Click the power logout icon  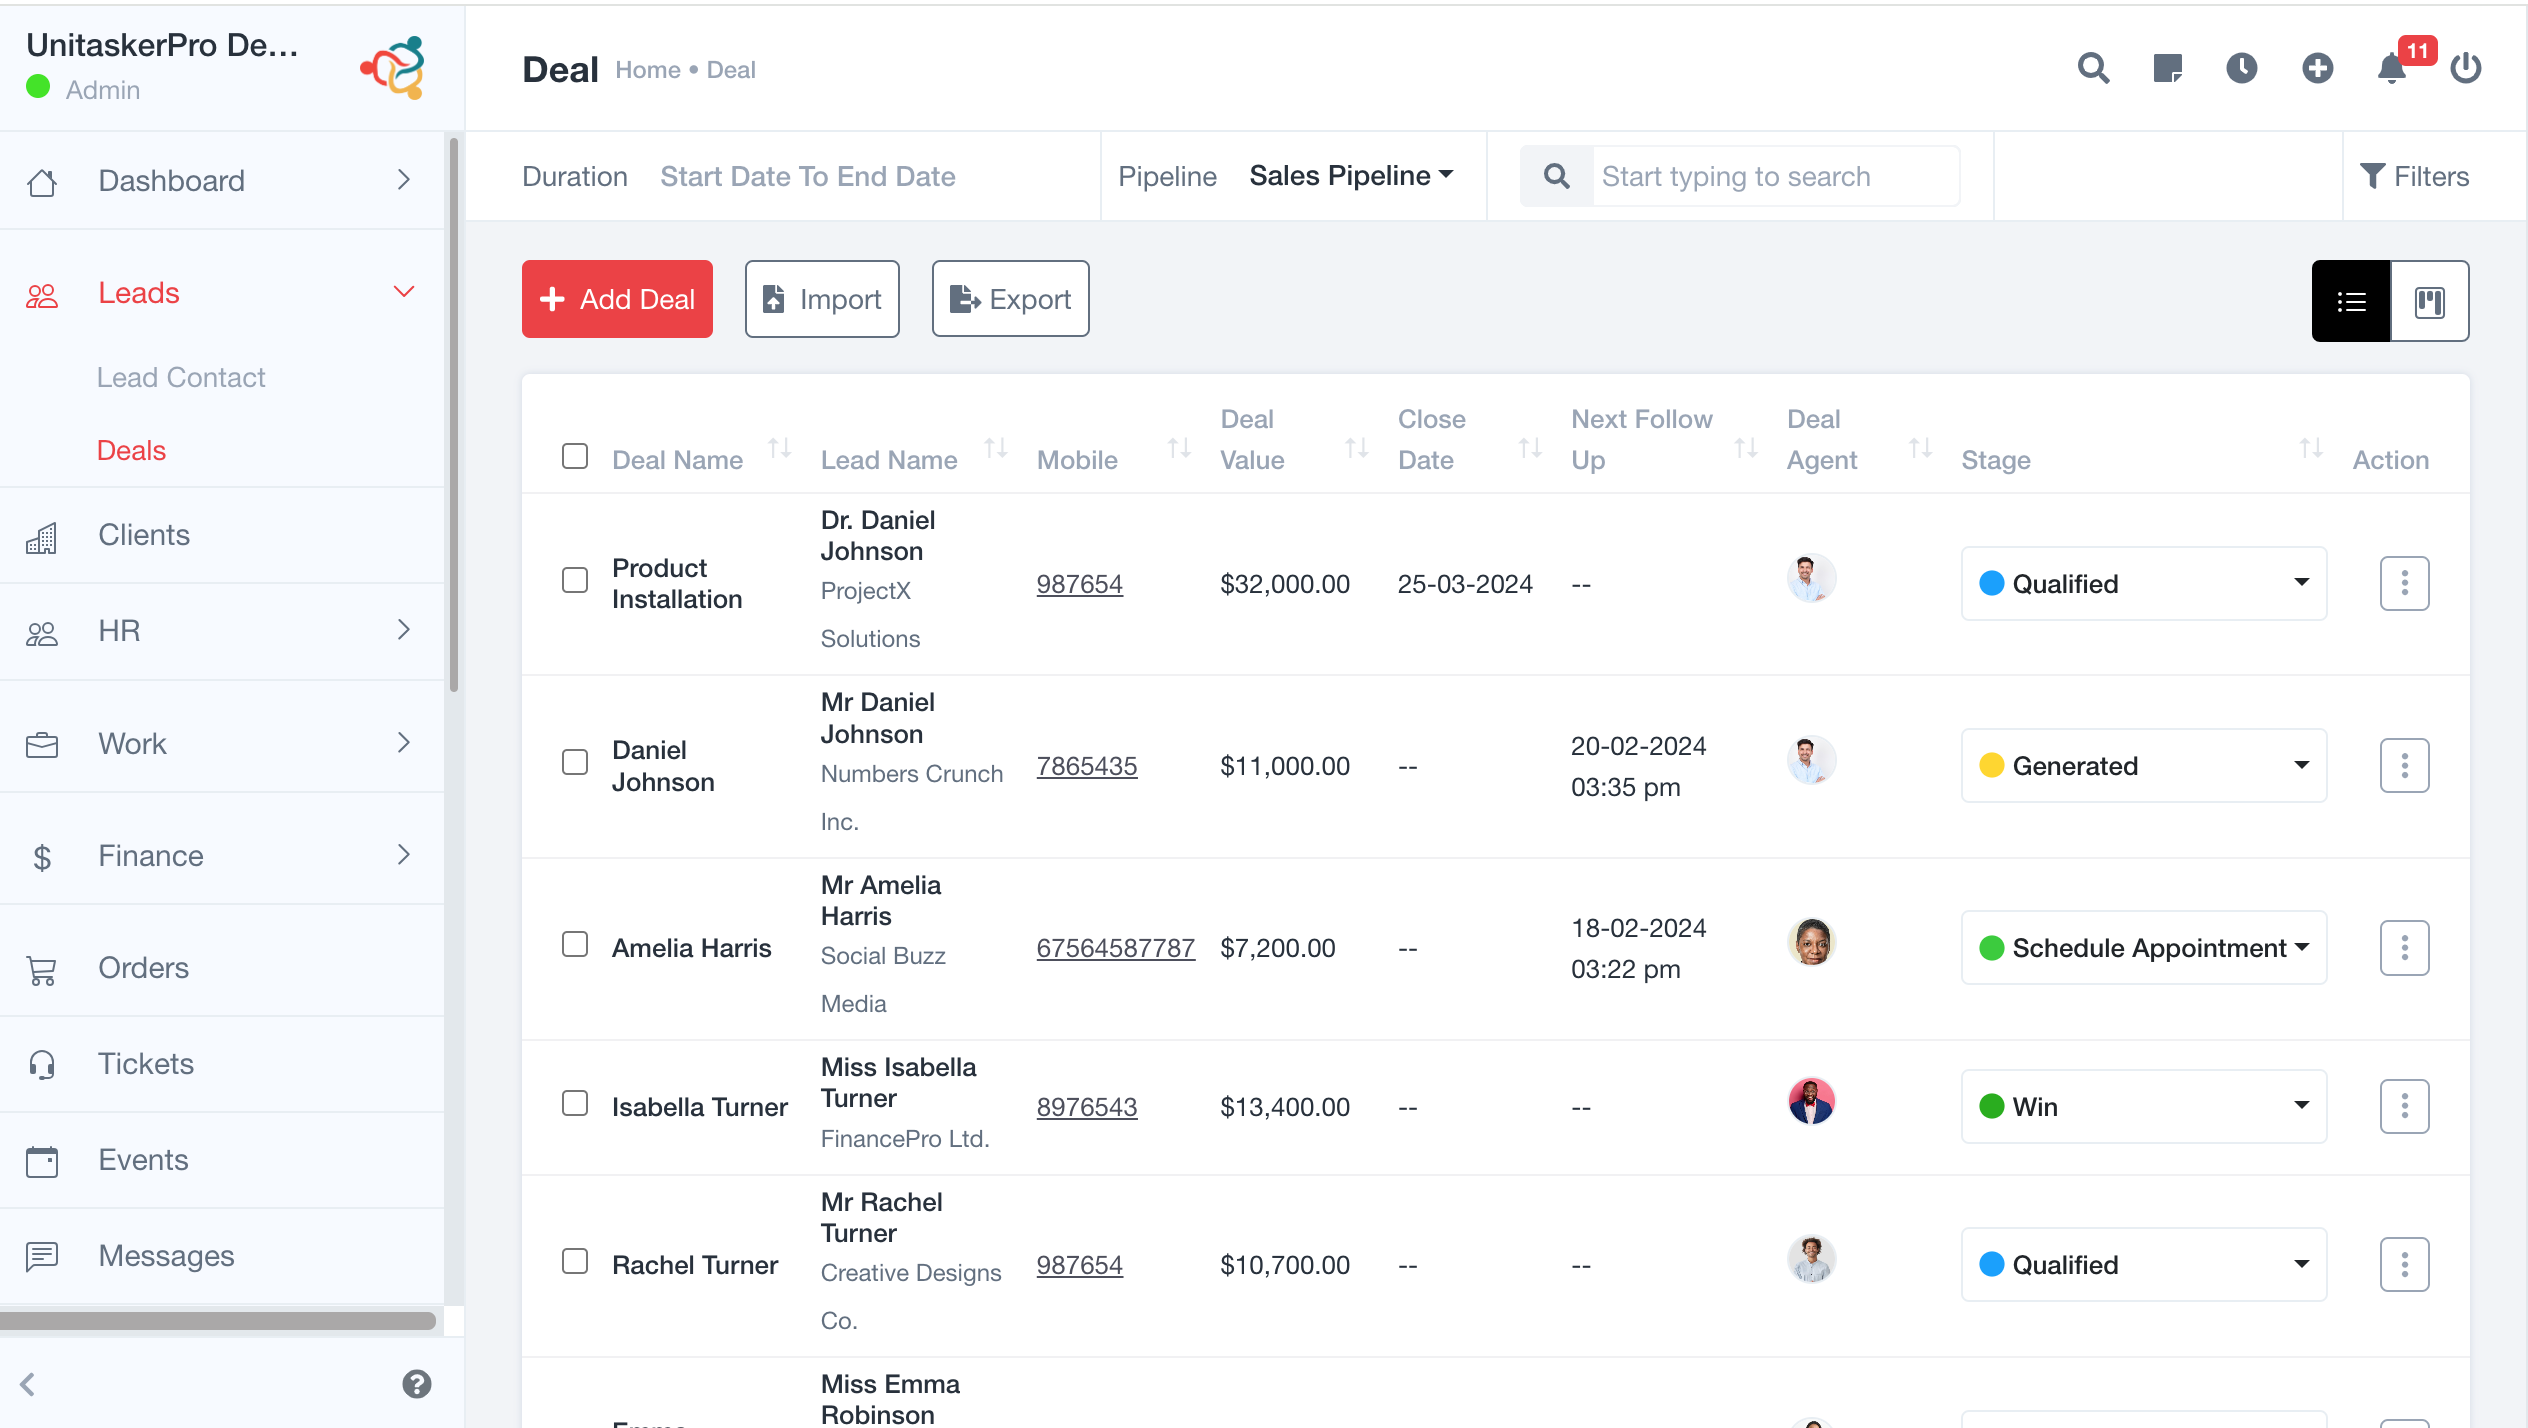(x=2466, y=68)
